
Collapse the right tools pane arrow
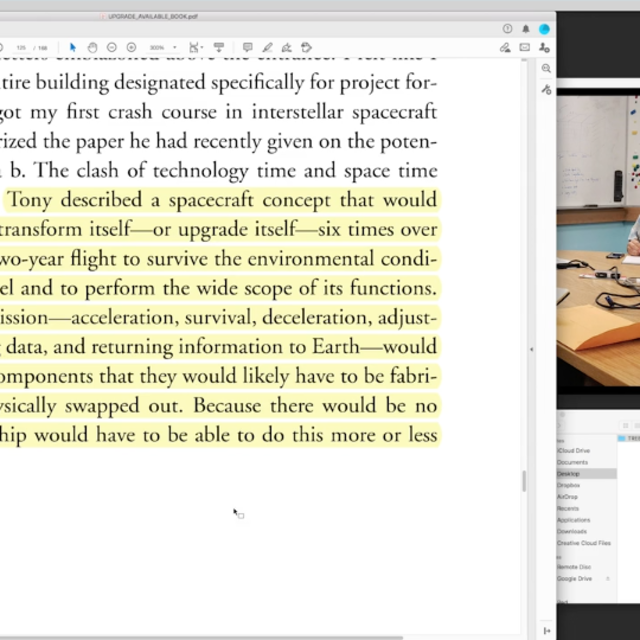531,350
